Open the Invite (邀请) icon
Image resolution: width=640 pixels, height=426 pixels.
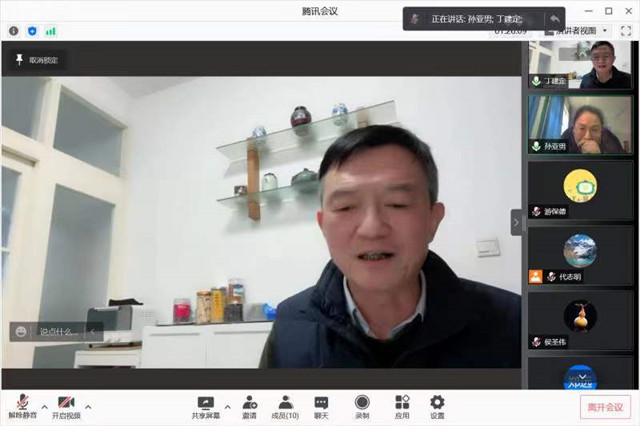tap(249, 404)
